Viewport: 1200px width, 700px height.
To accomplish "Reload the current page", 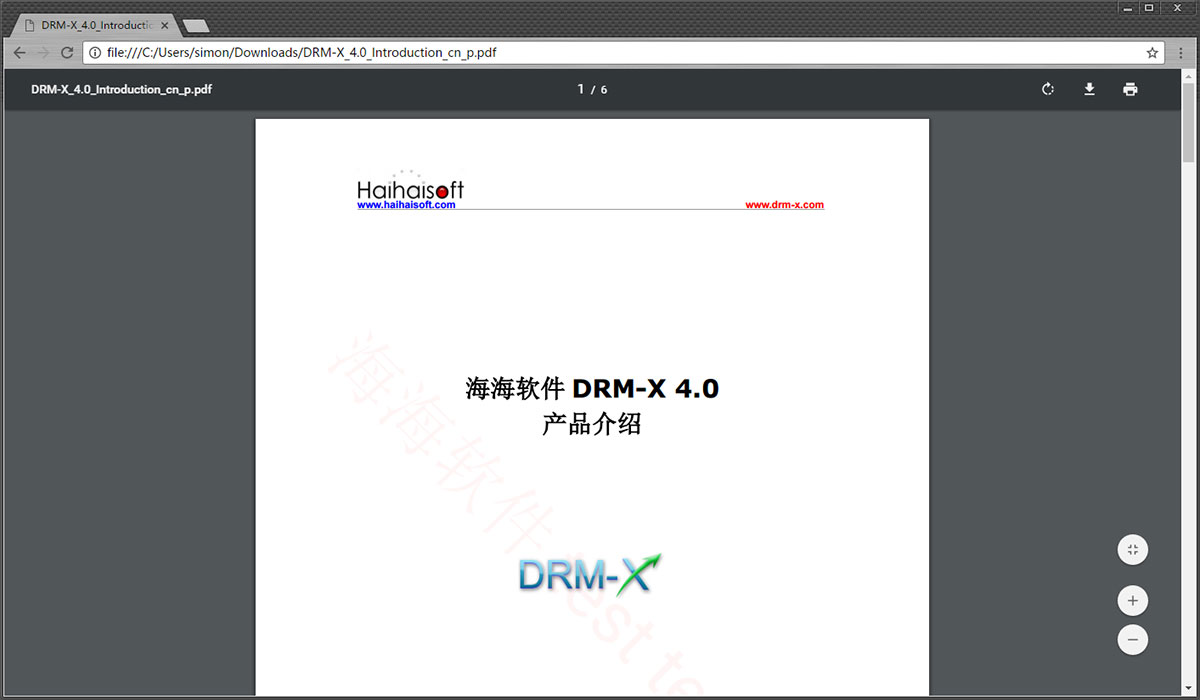I will click(x=67, y=53).
